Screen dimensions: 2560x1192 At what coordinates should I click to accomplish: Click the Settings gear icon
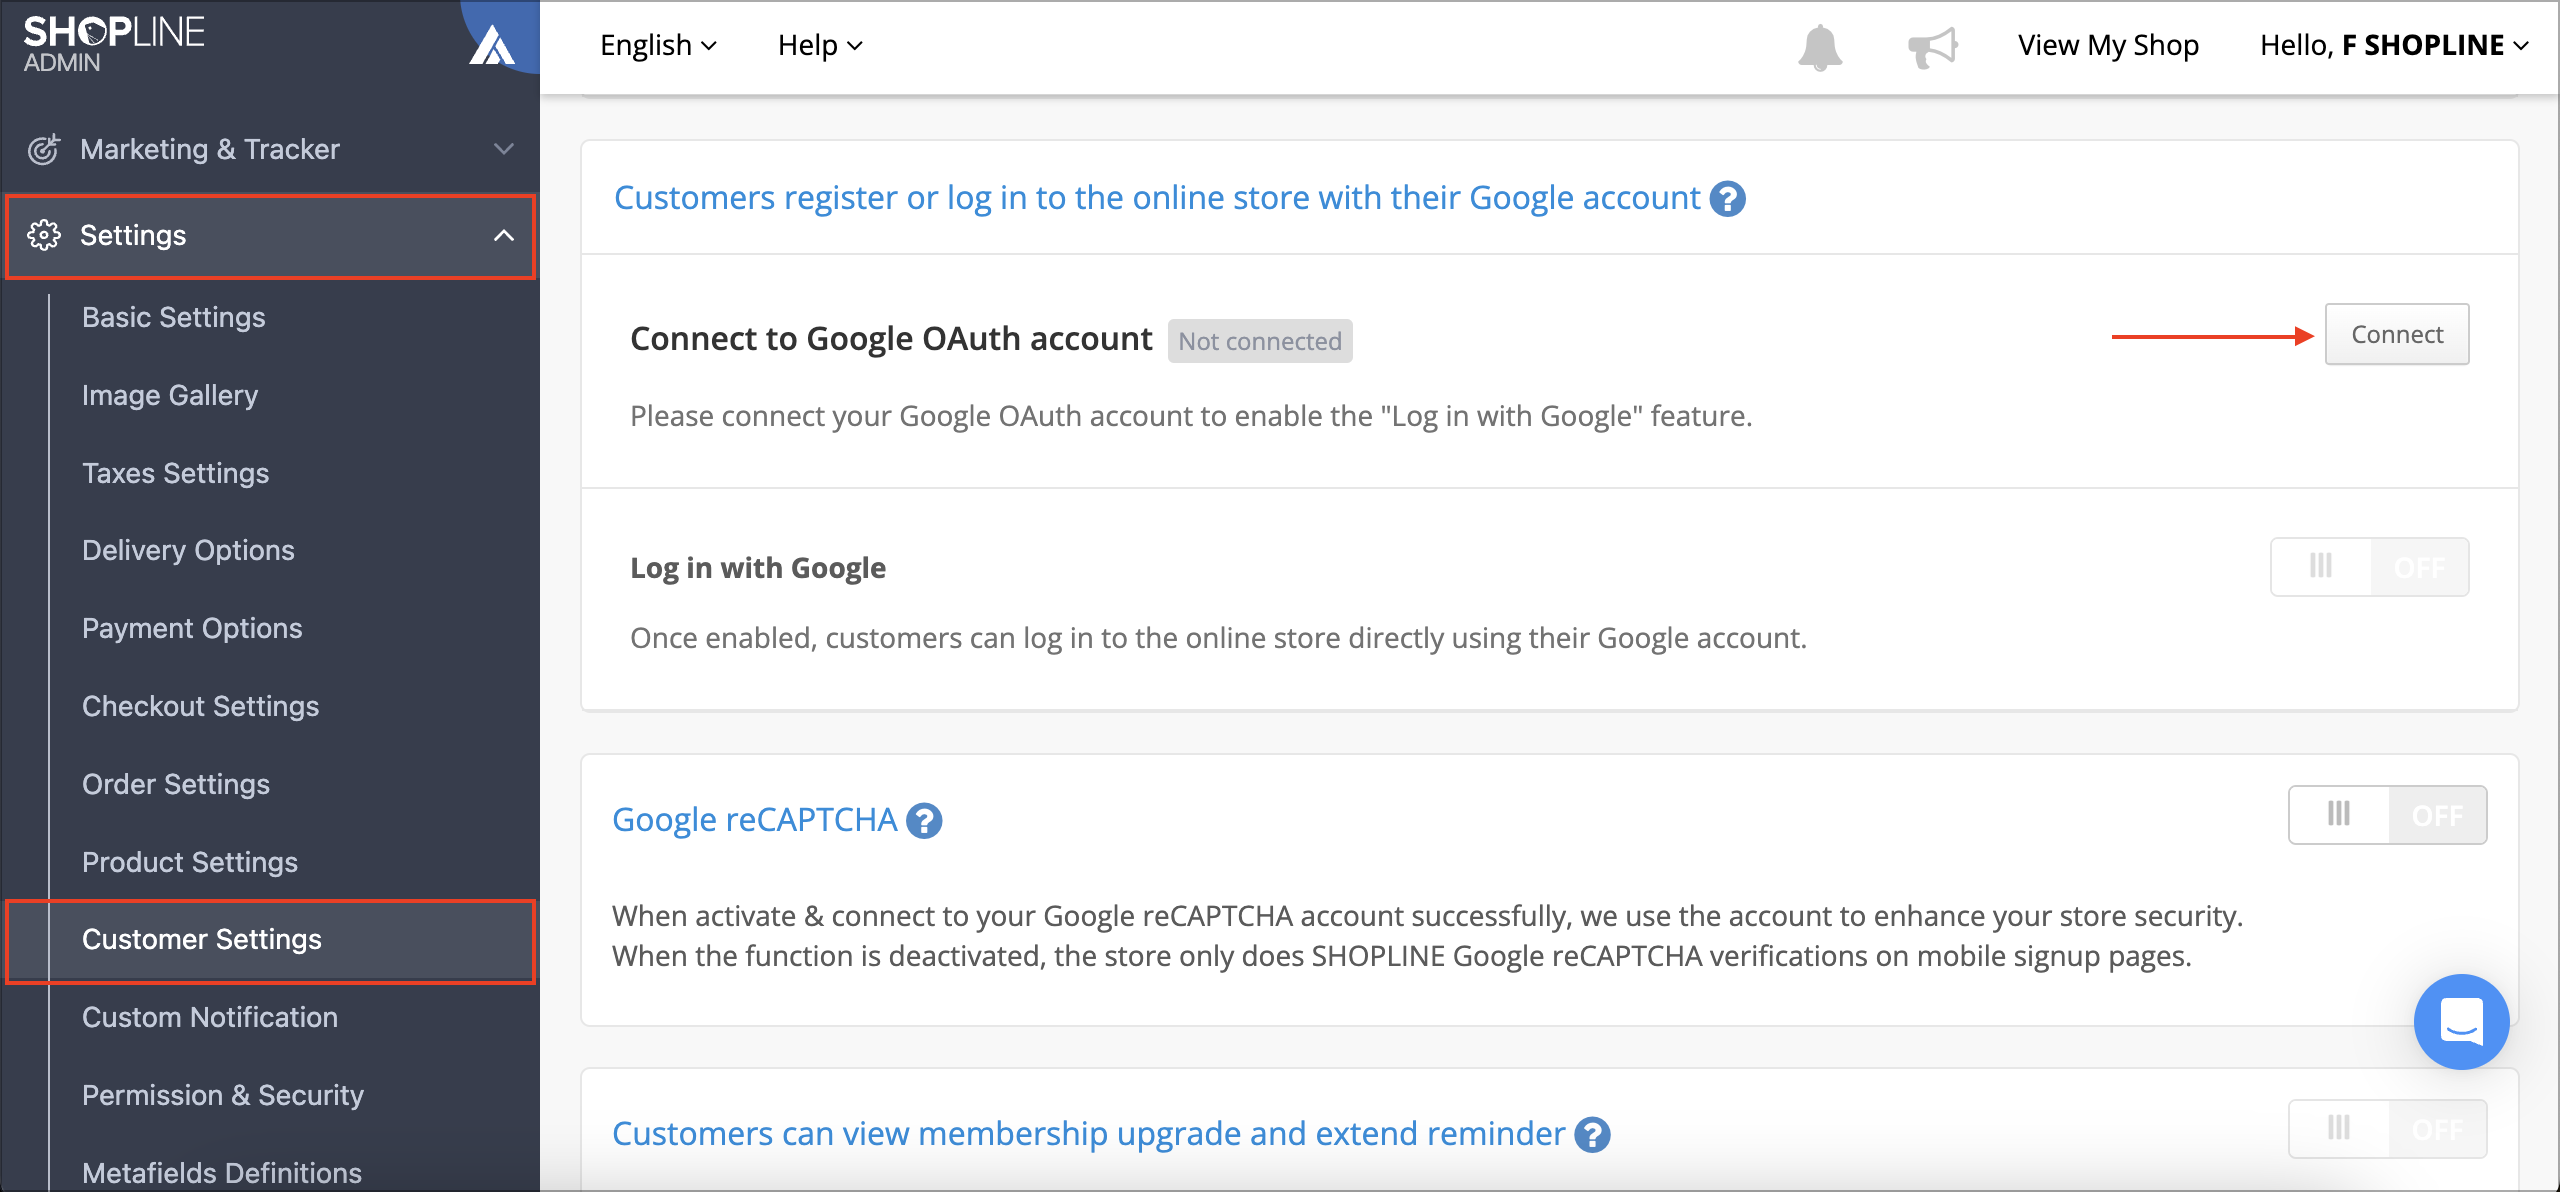pos(44,235)
